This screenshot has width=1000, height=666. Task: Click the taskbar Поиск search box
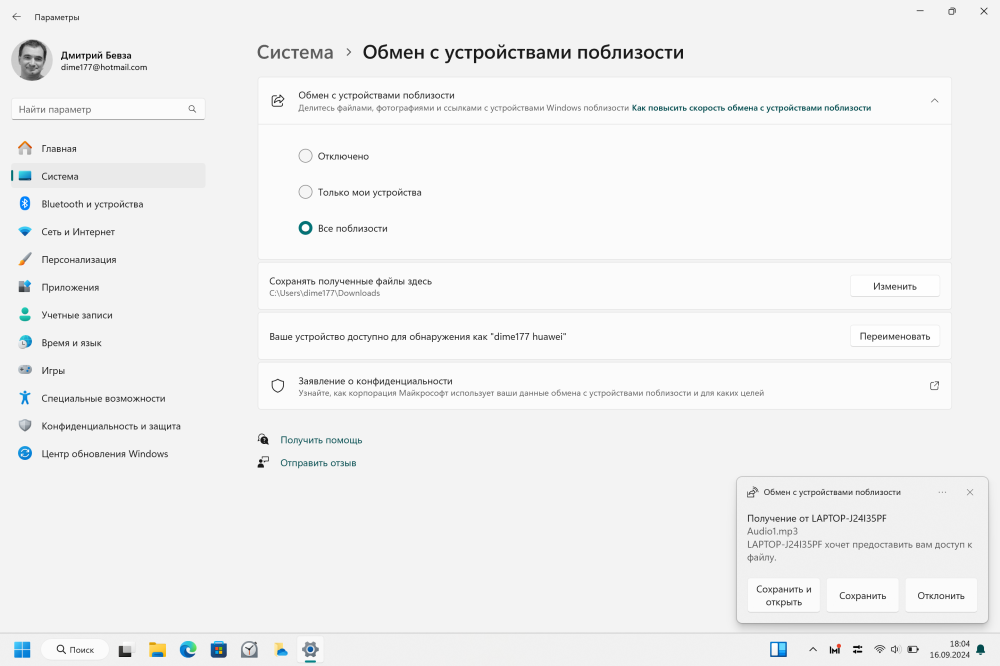tap(75, 649)
